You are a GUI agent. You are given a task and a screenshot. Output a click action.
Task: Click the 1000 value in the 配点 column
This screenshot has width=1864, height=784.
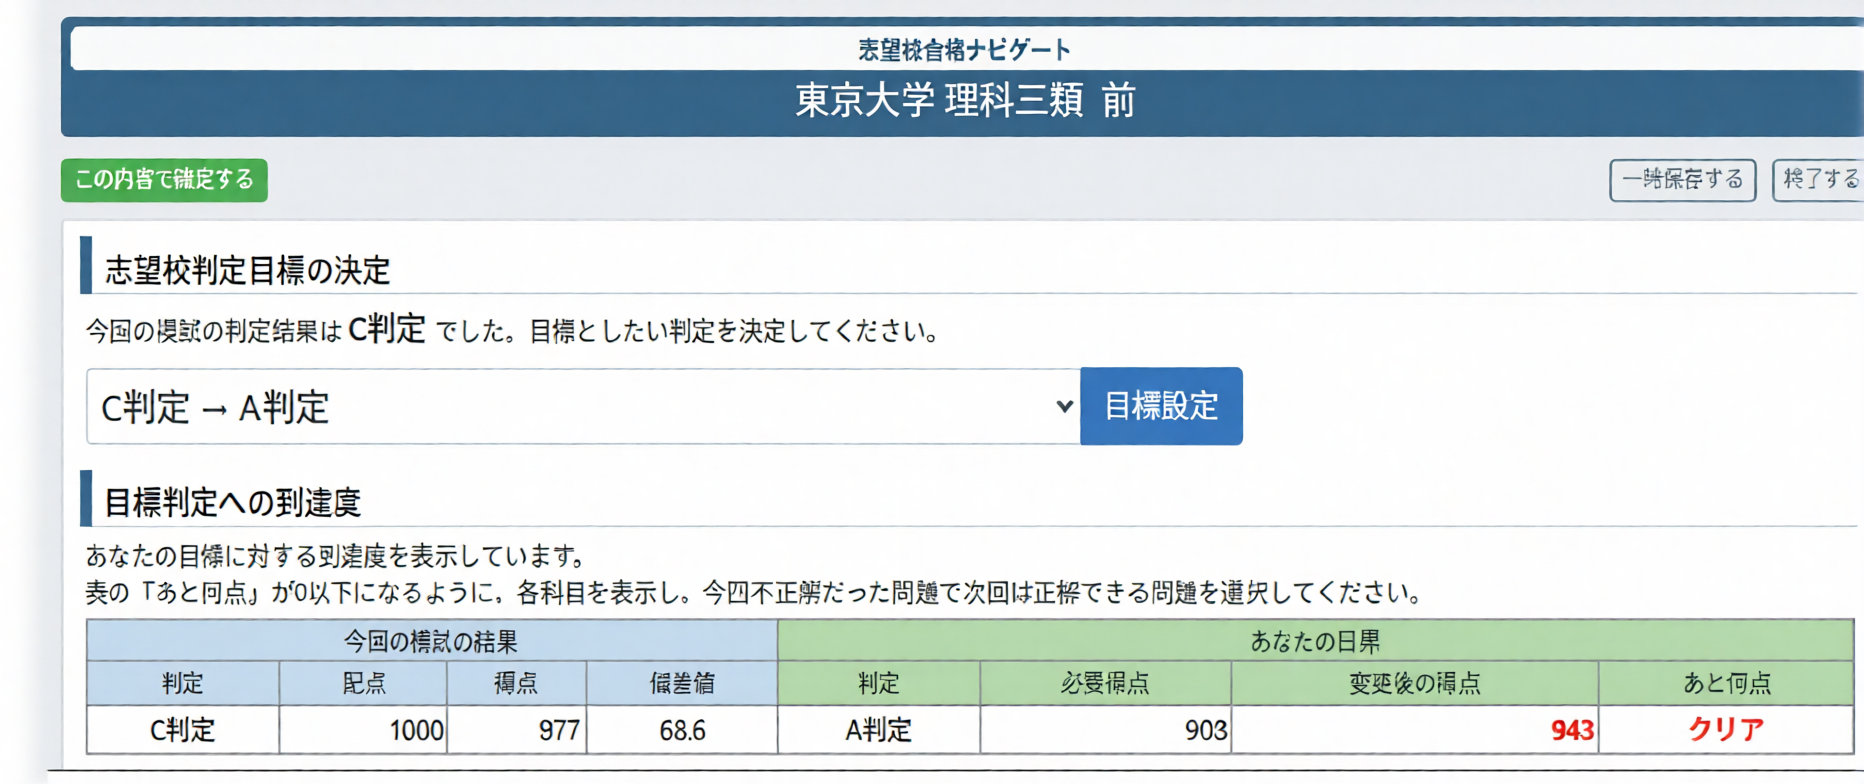pyautogui.click(x=363, y=730)
